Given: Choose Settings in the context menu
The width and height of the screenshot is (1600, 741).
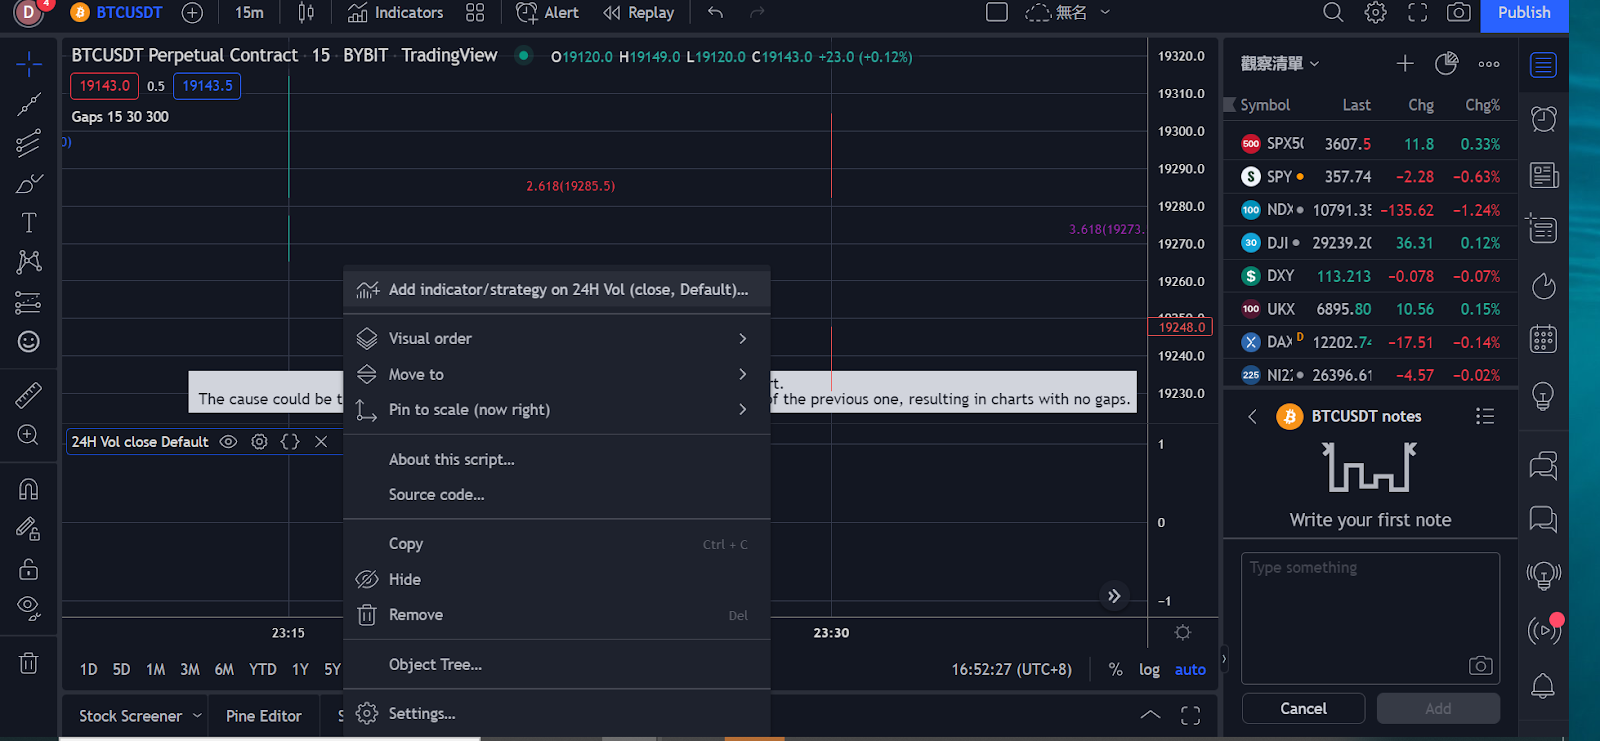Looking at the screenshot, I should (421, 714).
